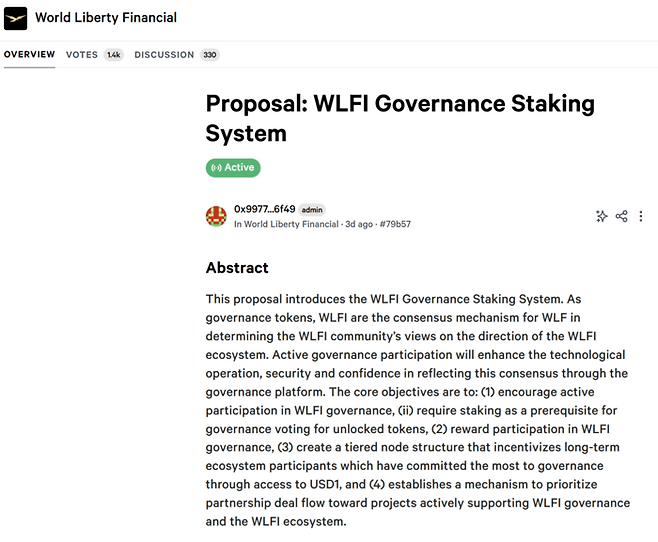Click the green Active status badge
658x542 pixels.
233,168
